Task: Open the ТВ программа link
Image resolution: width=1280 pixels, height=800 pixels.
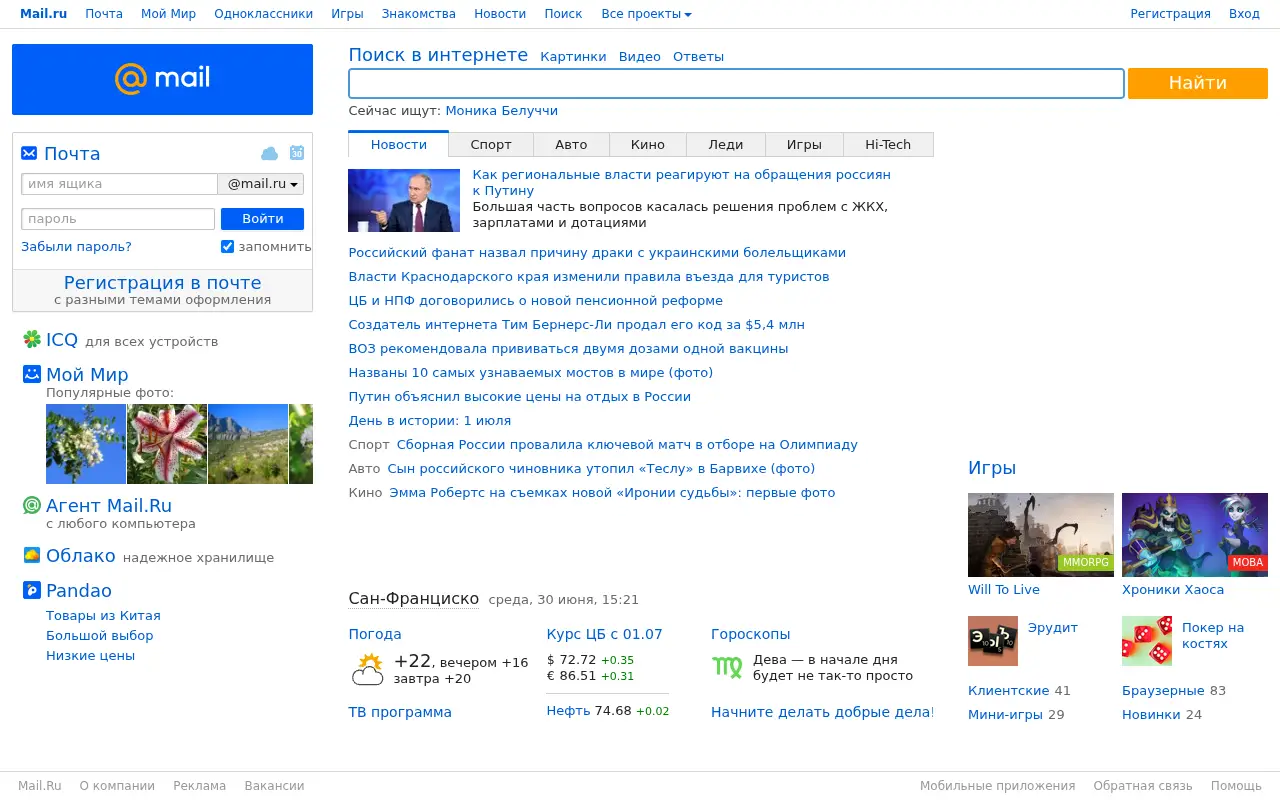Action: coord(400,712)
